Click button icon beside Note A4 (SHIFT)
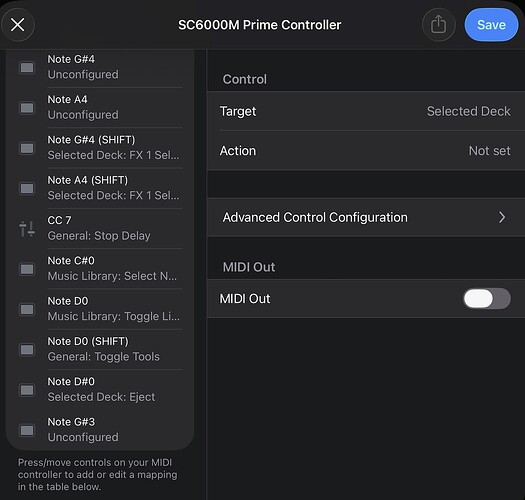Screen dimensions: 525x500 [27, 188]
